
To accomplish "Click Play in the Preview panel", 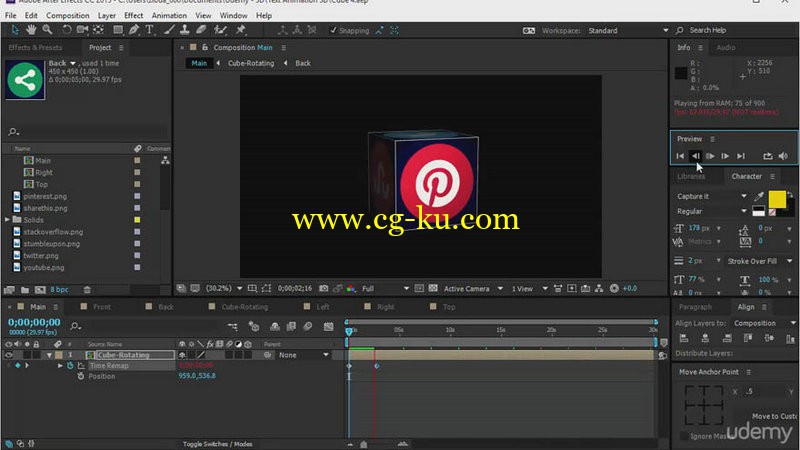I will [x=710, y=156].
